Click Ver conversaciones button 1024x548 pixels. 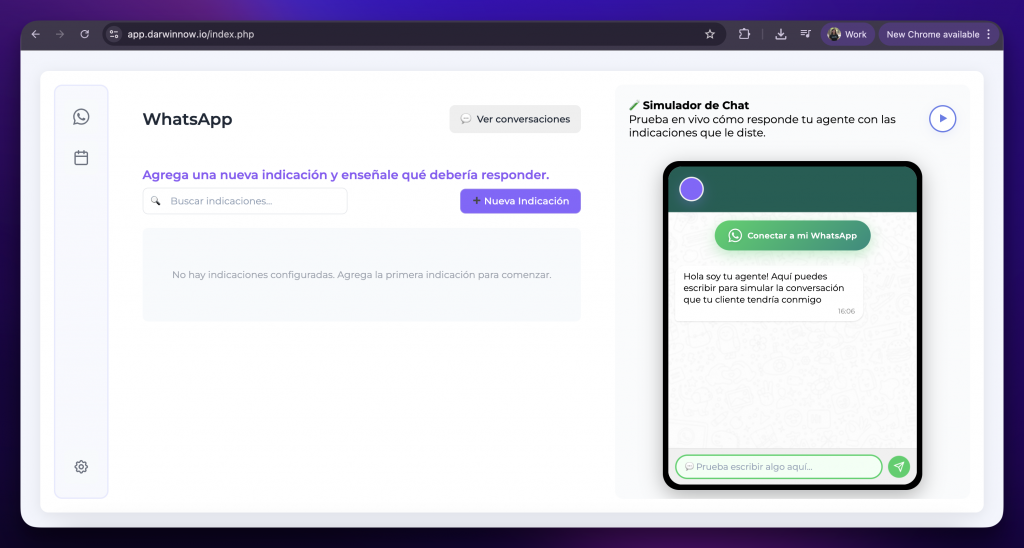[515, 119]
